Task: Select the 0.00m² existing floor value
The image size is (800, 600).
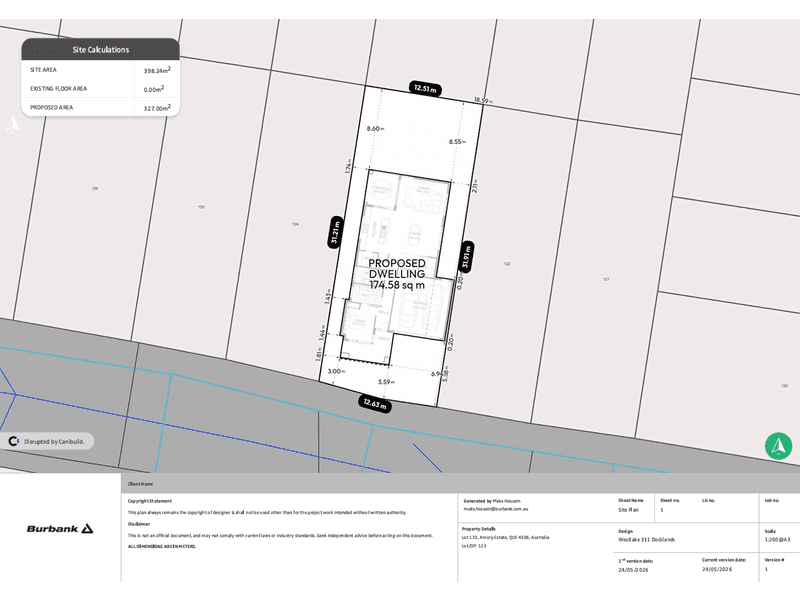Action: click(154, 89)
